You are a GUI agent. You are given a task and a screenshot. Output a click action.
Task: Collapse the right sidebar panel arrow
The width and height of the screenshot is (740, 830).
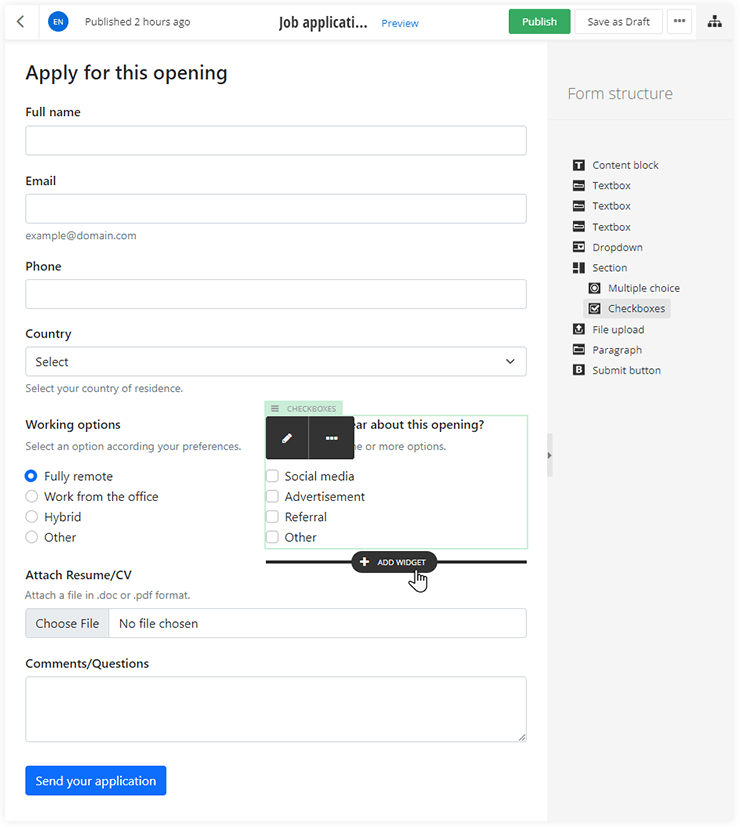(x=549, y=456)
